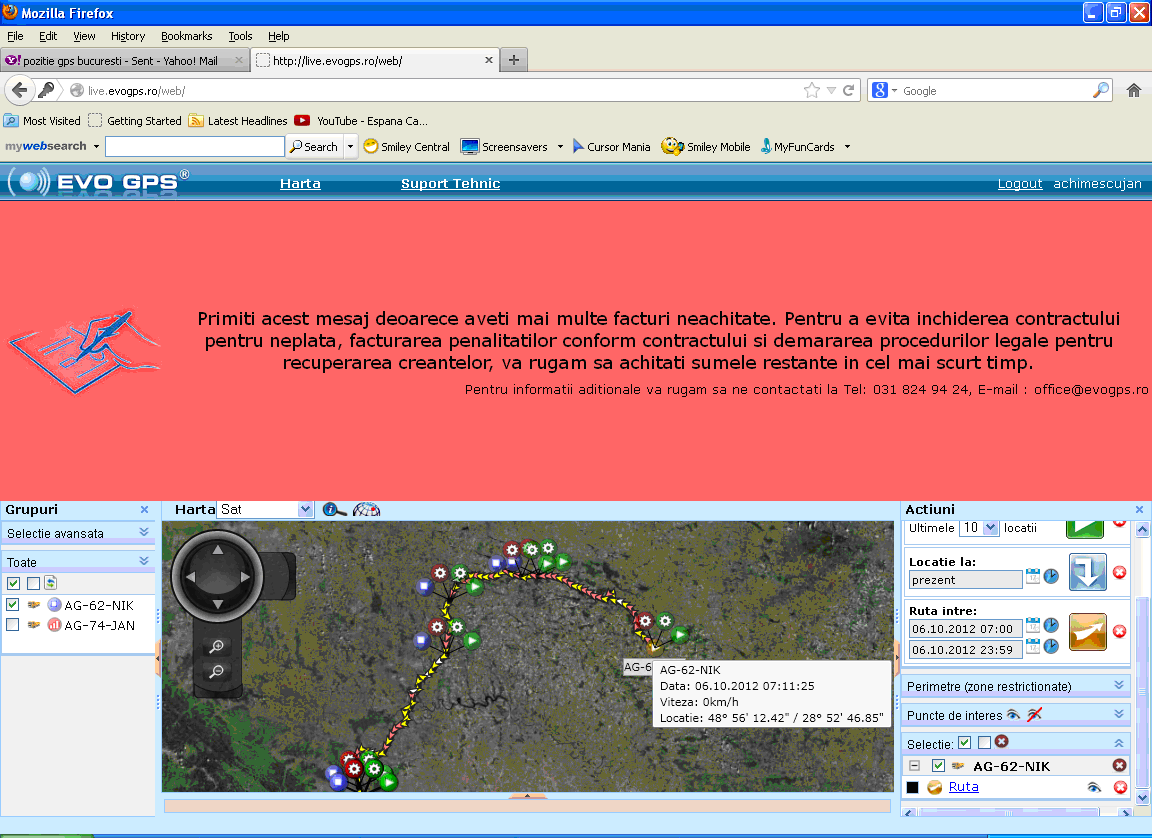1152x838 pixels.
Task: Switch to the Yahoo! Mail pozitie gps tab
Action: (123, 60)
